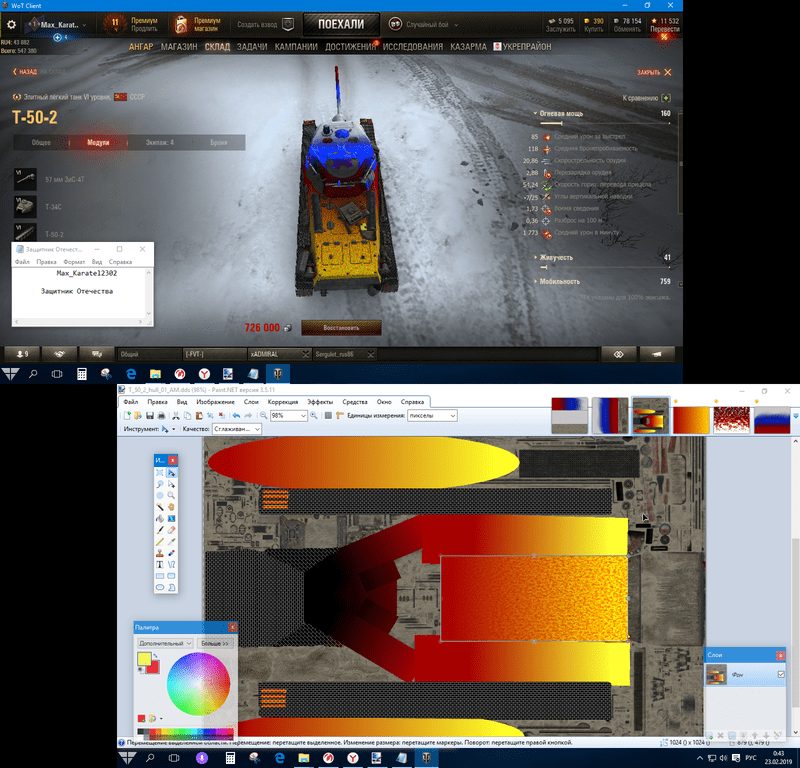Viewport: 800px width, 768px height.
Task: Select the Rounded Rectangle shape tool
Action: click(x=171, y=576)
